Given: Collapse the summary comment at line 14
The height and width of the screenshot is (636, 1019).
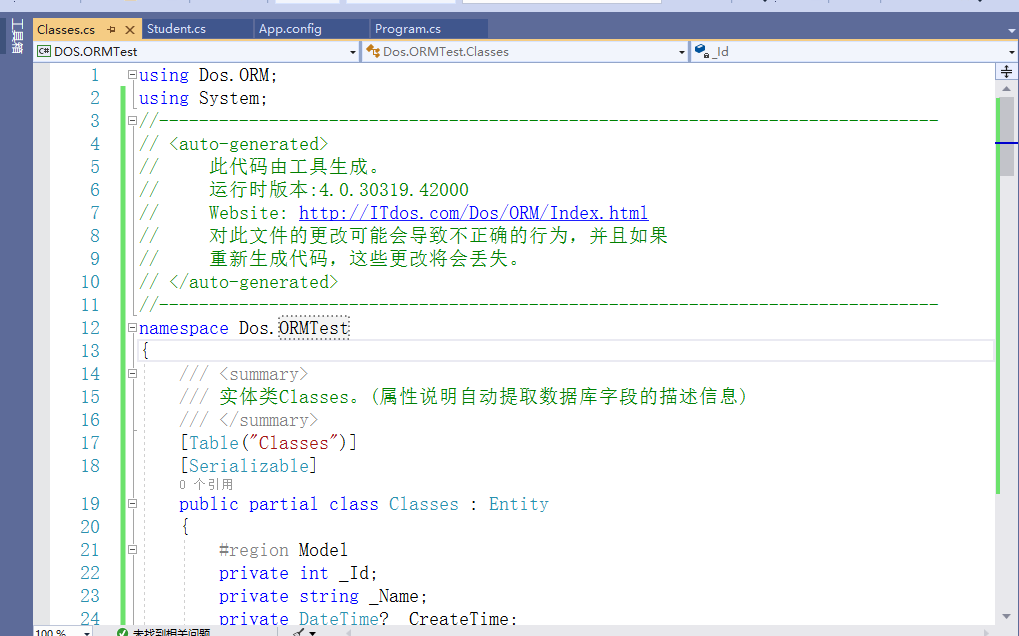Looking at the screenshot, I should 131,372.
